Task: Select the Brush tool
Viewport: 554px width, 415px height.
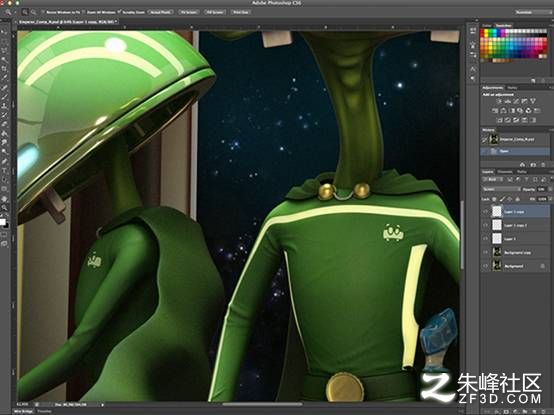Action: tap(5, 96)
